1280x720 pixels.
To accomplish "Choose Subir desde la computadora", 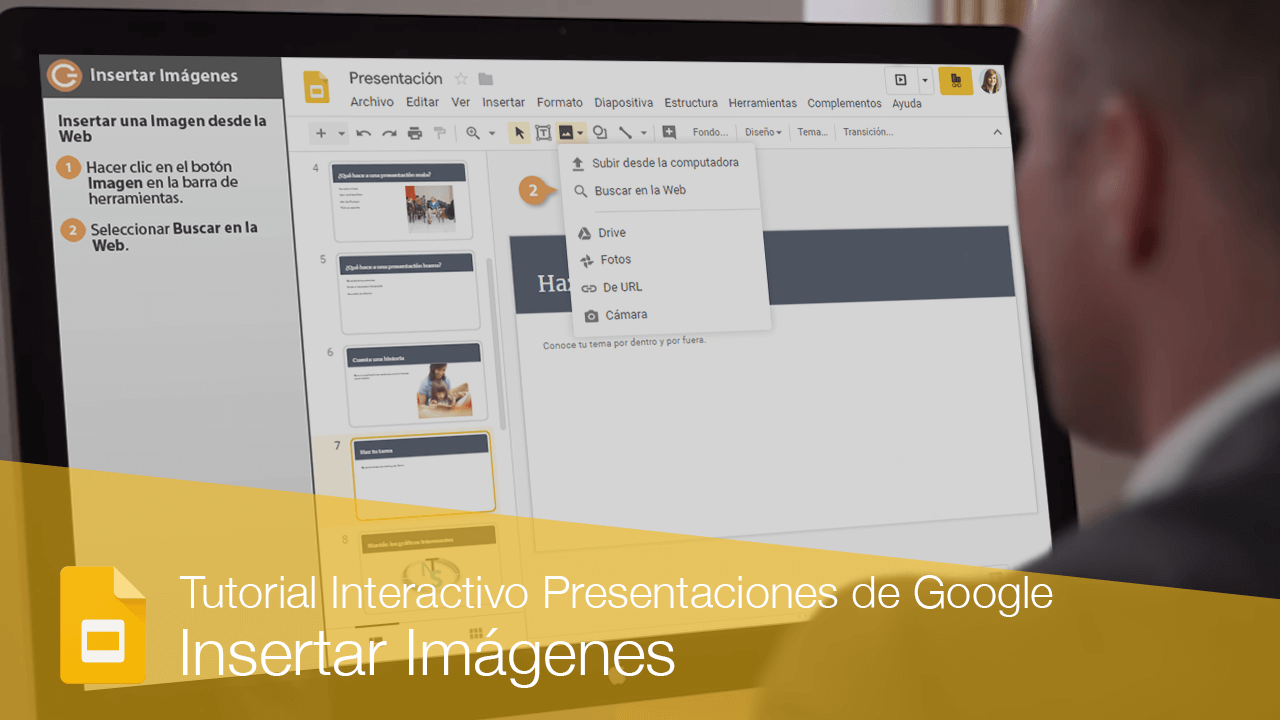I will pos(658,163).
